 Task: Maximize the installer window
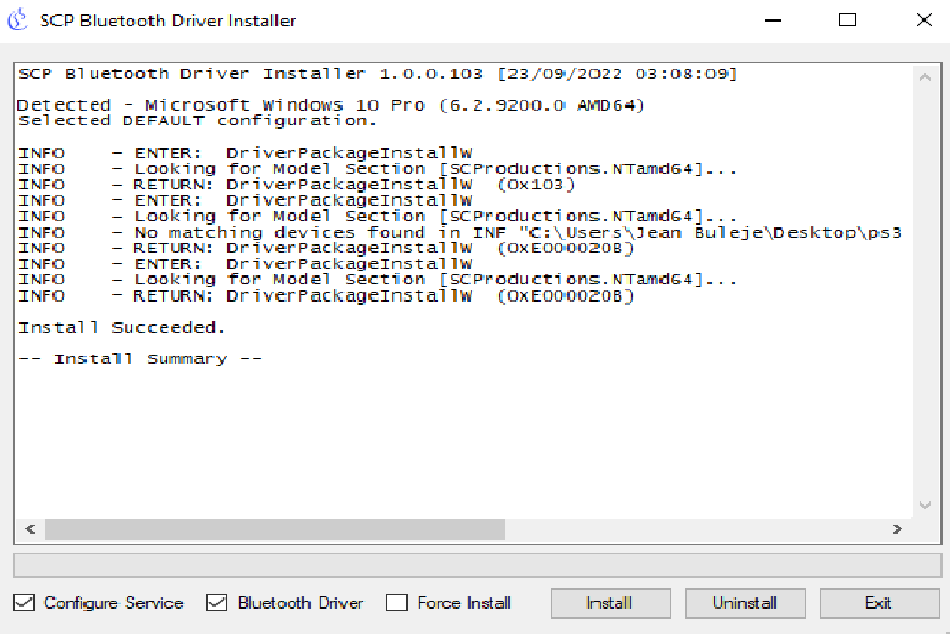pos(848,20)
